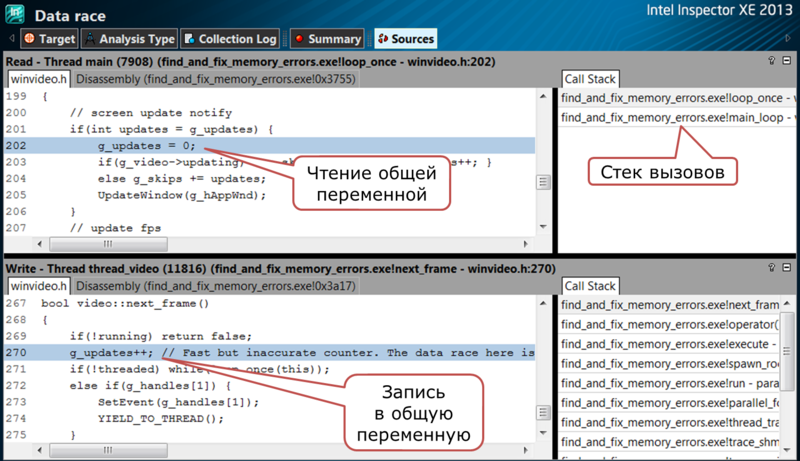Click the Intel Inspector logo icon
Screen dimensions: 800x461
point(15,14)
